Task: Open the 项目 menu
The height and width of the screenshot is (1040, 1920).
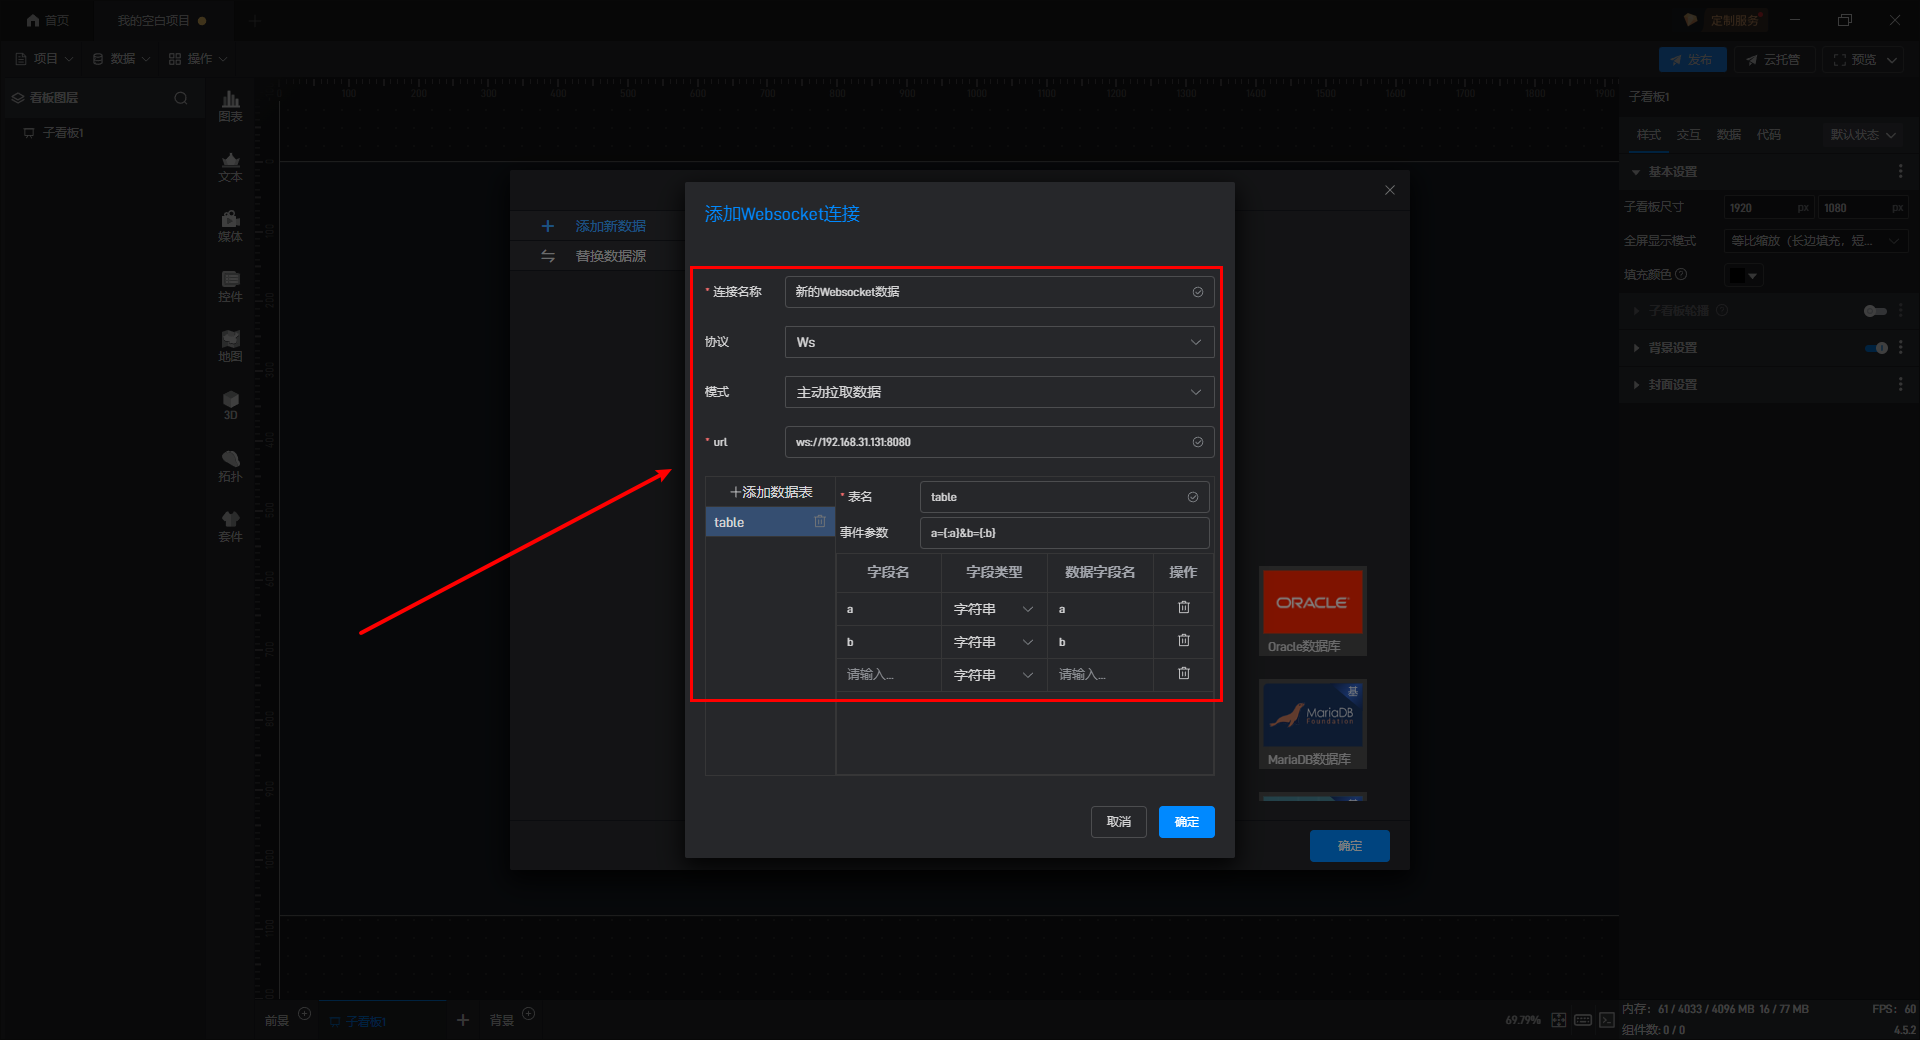Action: (x=45, y=59)
